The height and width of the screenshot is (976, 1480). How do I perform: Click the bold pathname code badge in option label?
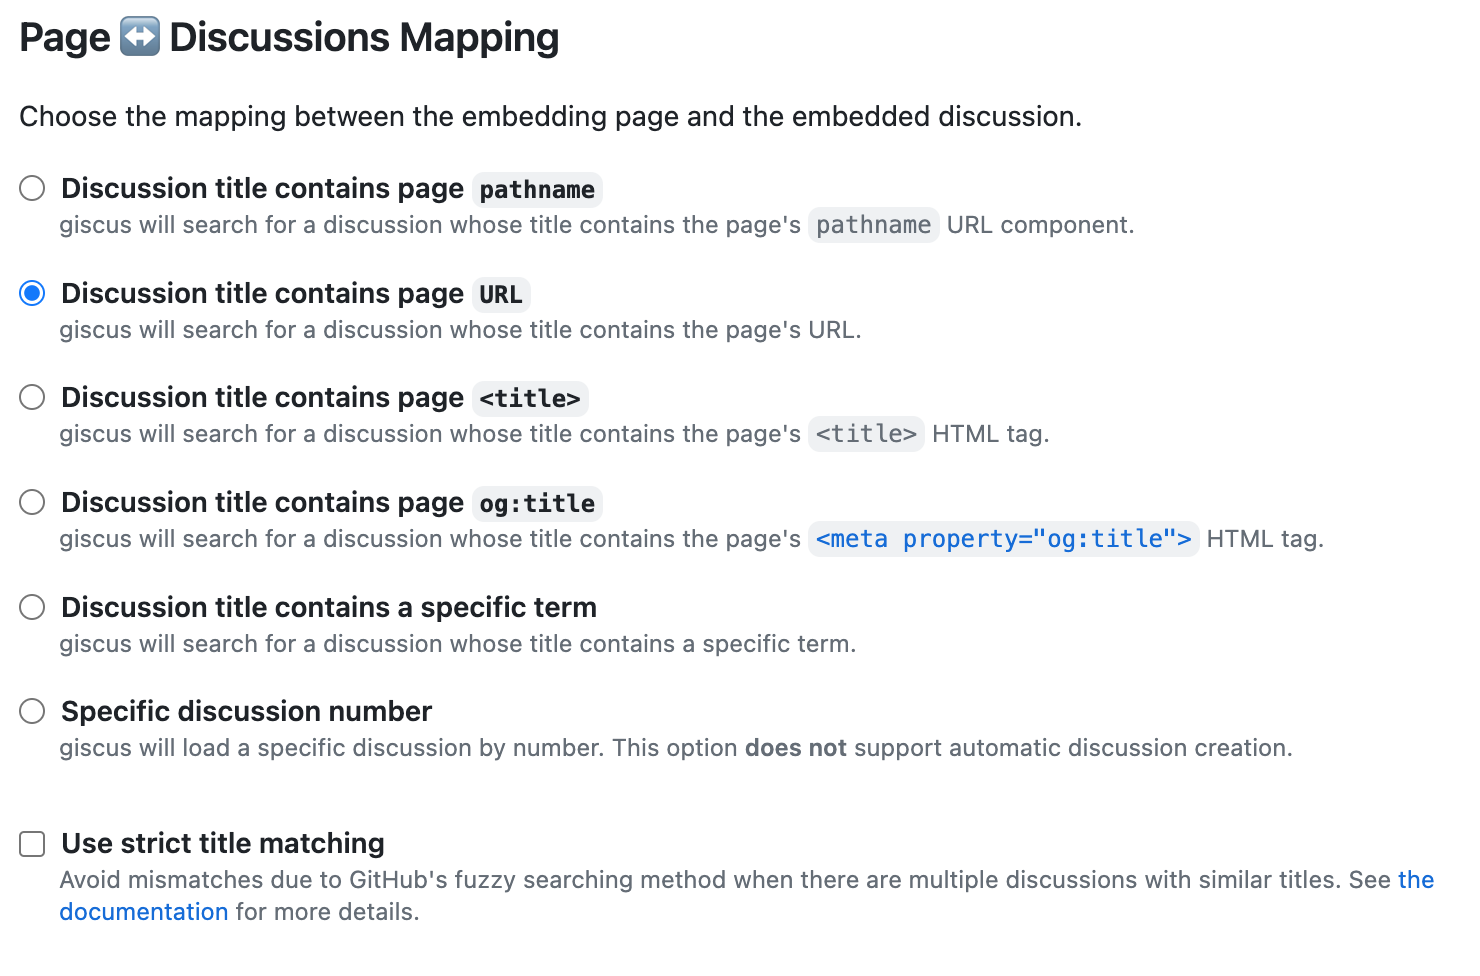click(537, 189)
